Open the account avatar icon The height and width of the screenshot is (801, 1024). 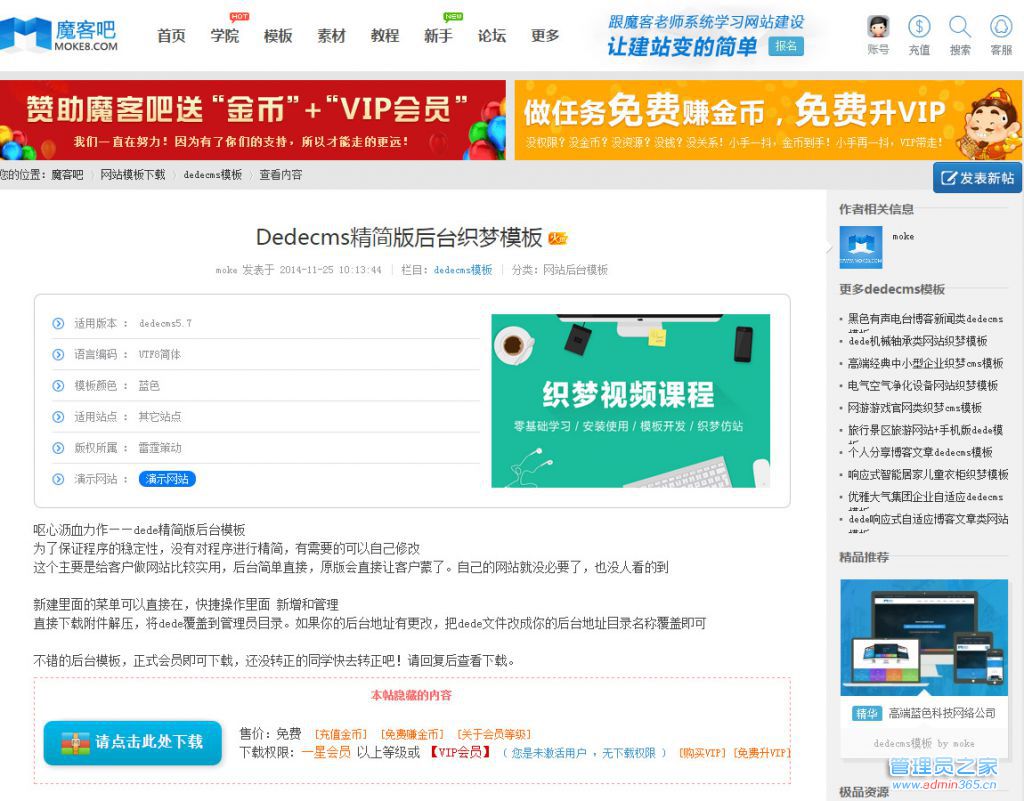click(x=878, y=27)
